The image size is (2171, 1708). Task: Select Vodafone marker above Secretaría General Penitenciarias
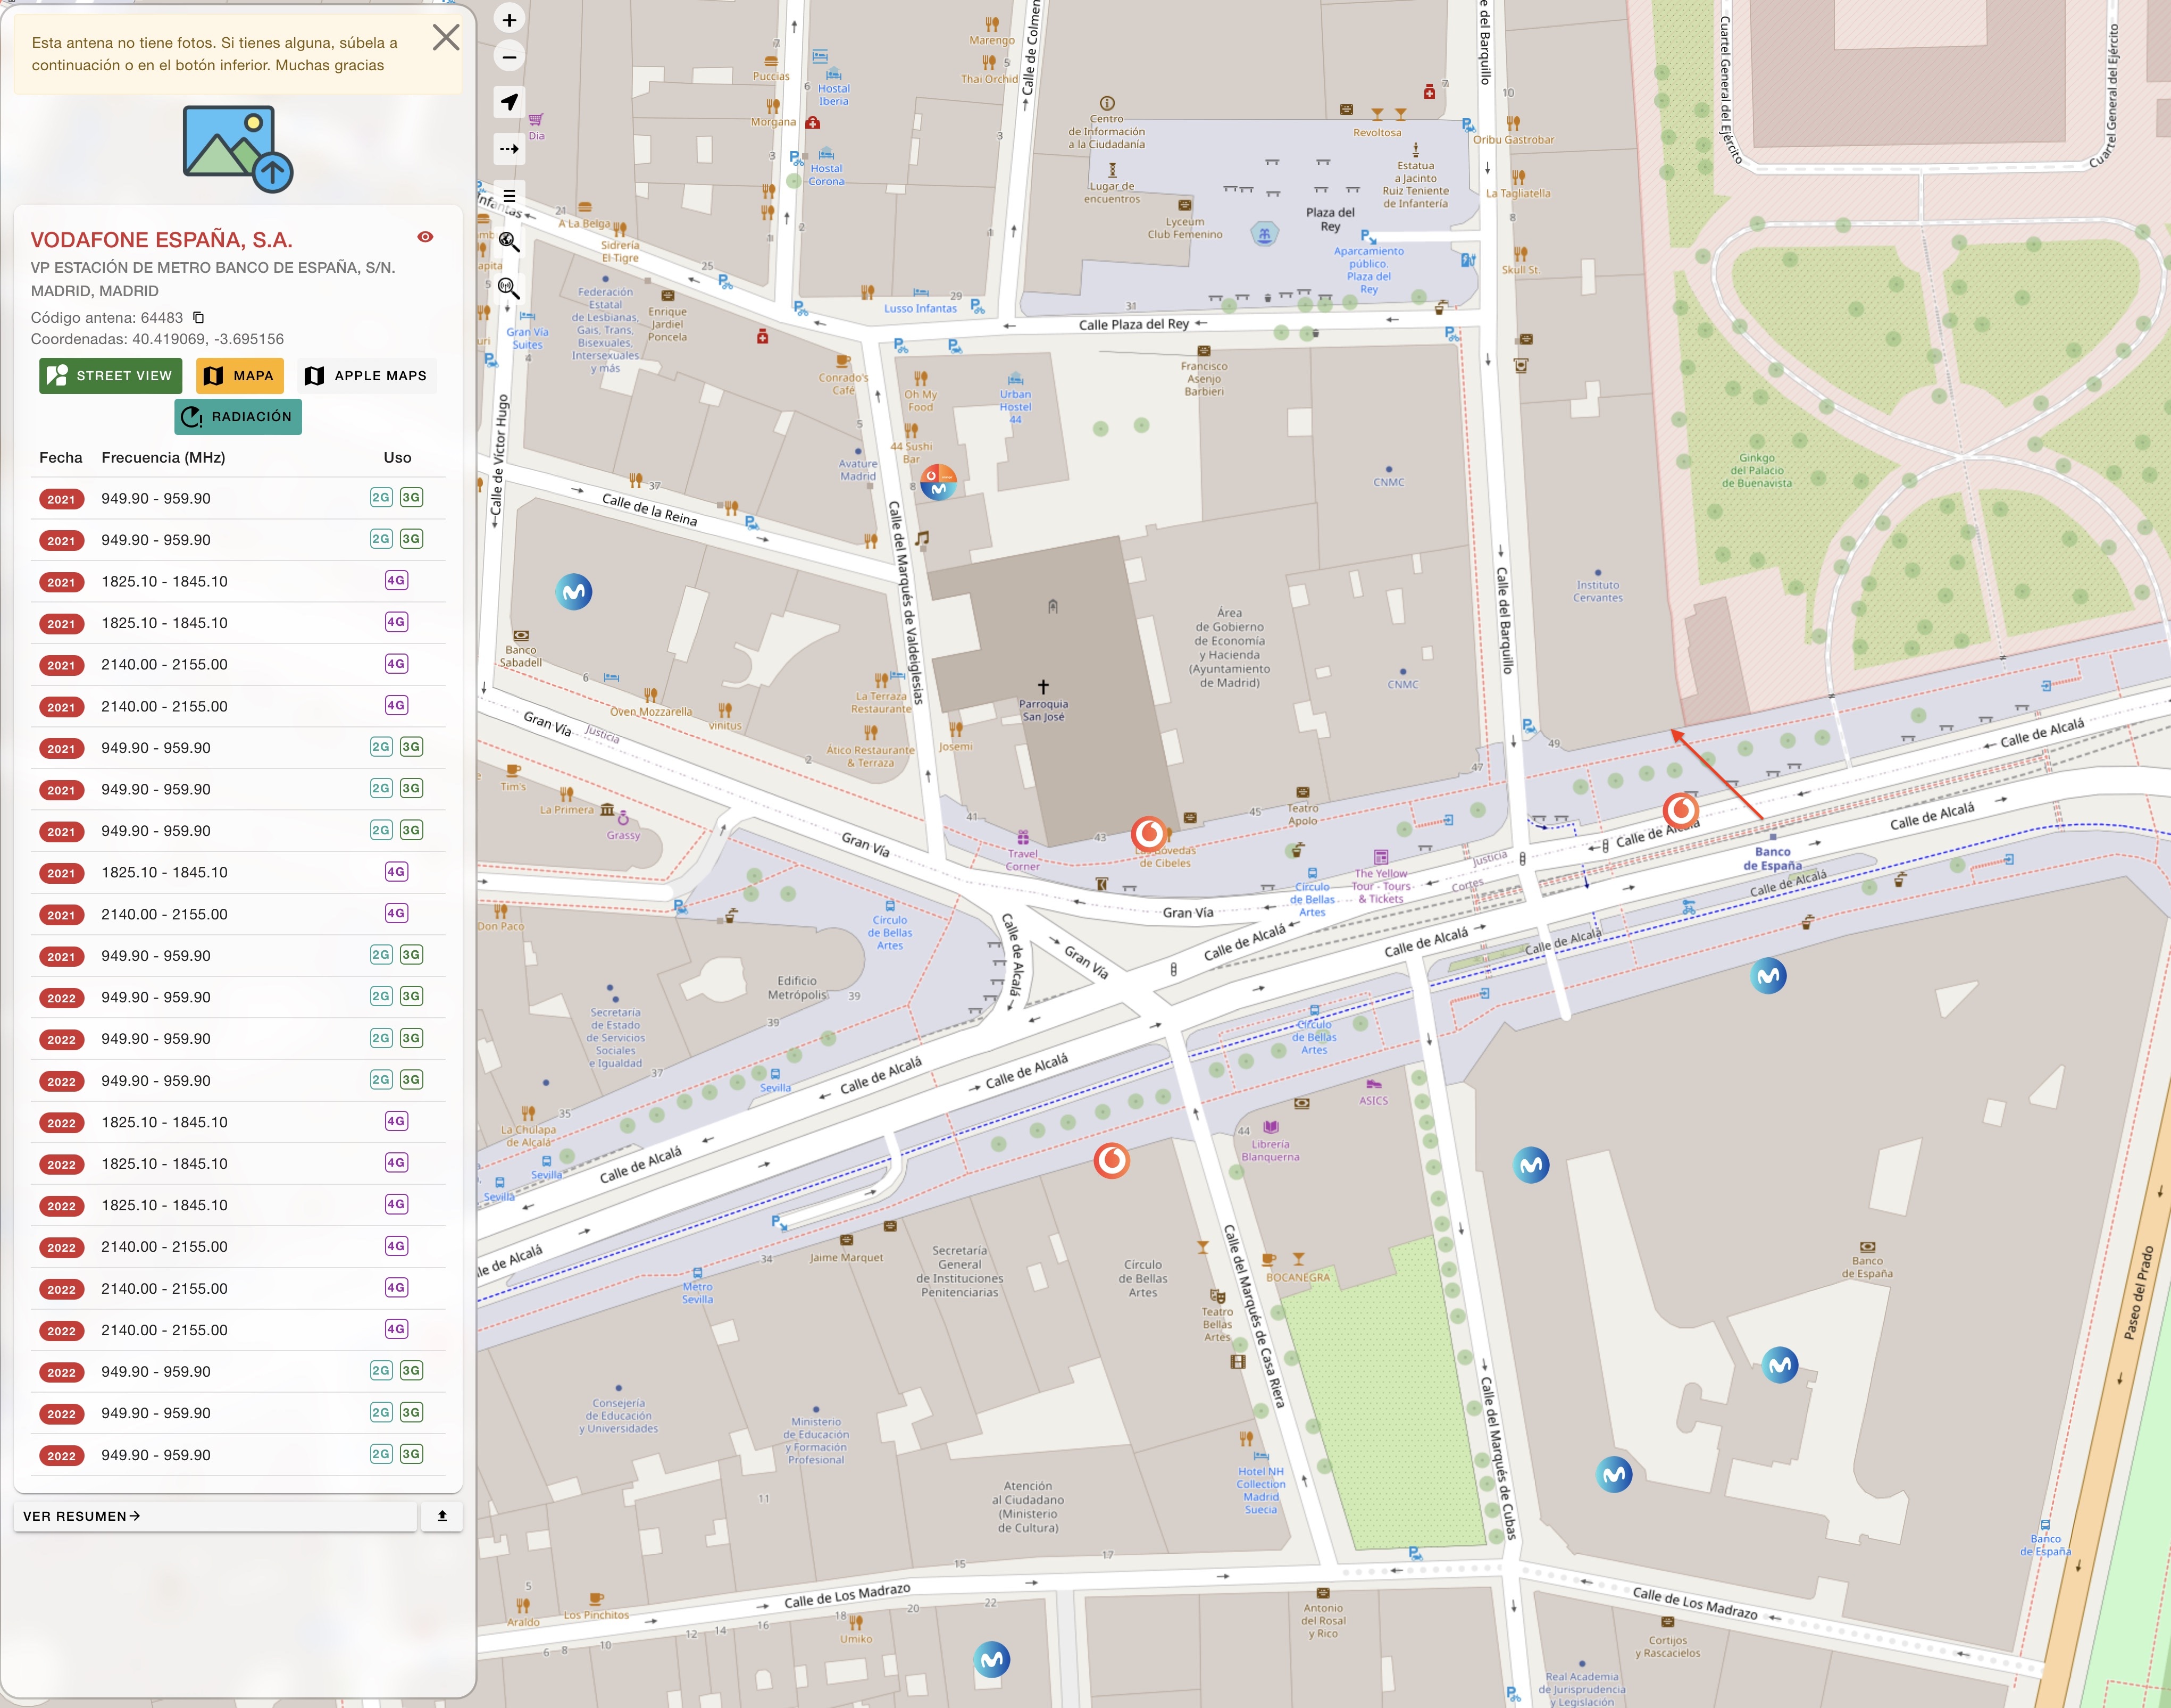click(1111, 1161)
